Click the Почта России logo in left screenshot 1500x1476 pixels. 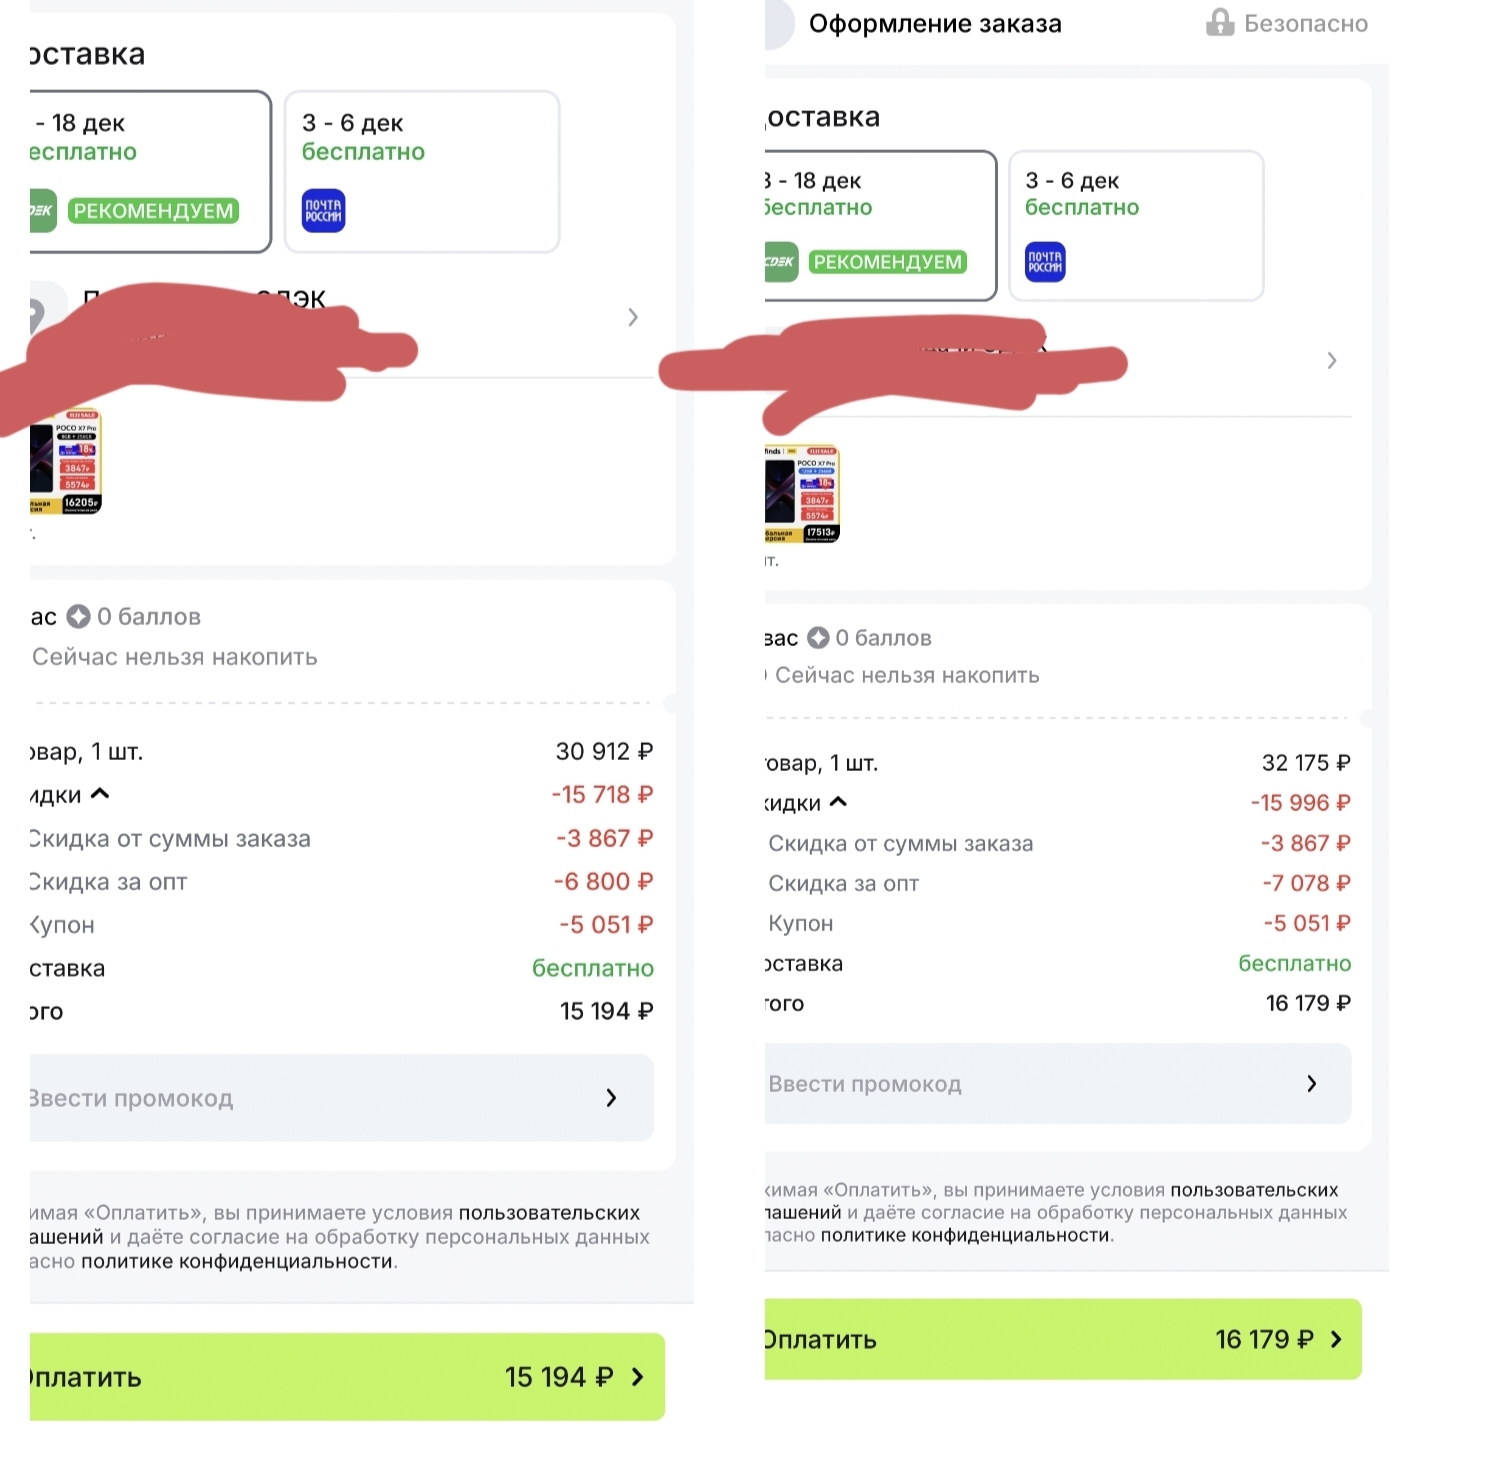click(324, 211)
